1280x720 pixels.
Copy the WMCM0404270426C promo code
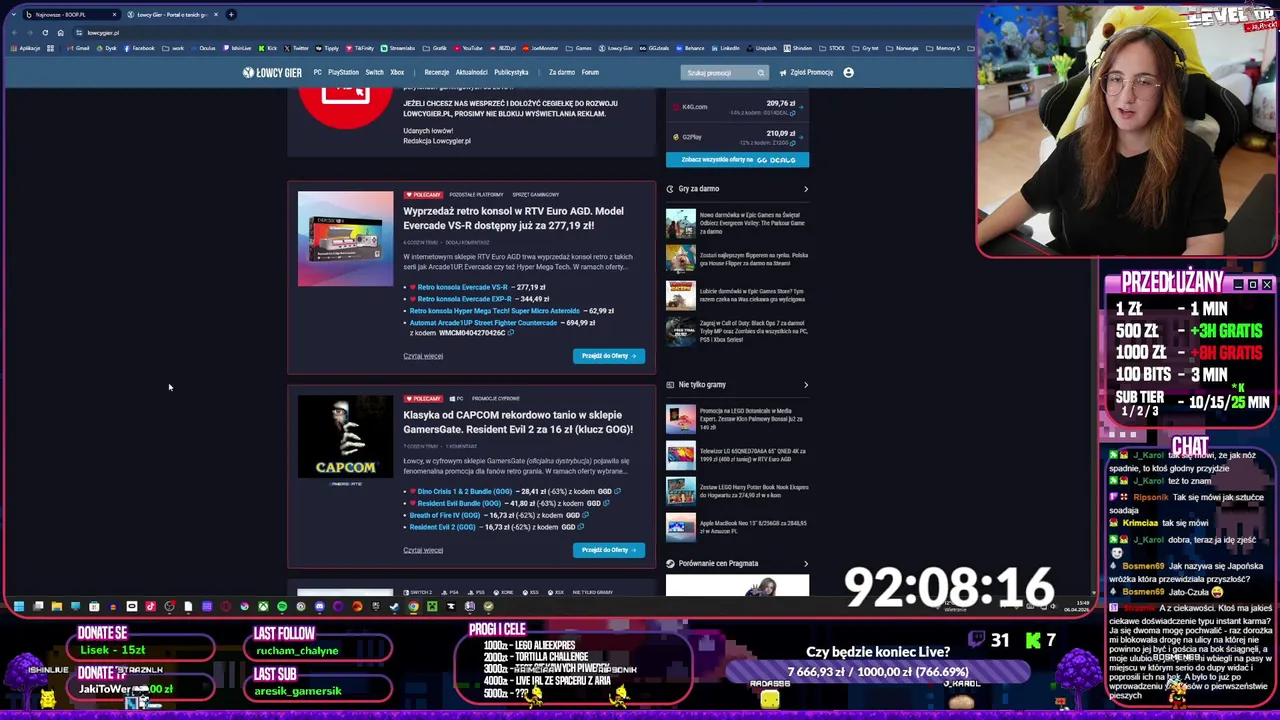pyautogui.click(x=510, y=333)
